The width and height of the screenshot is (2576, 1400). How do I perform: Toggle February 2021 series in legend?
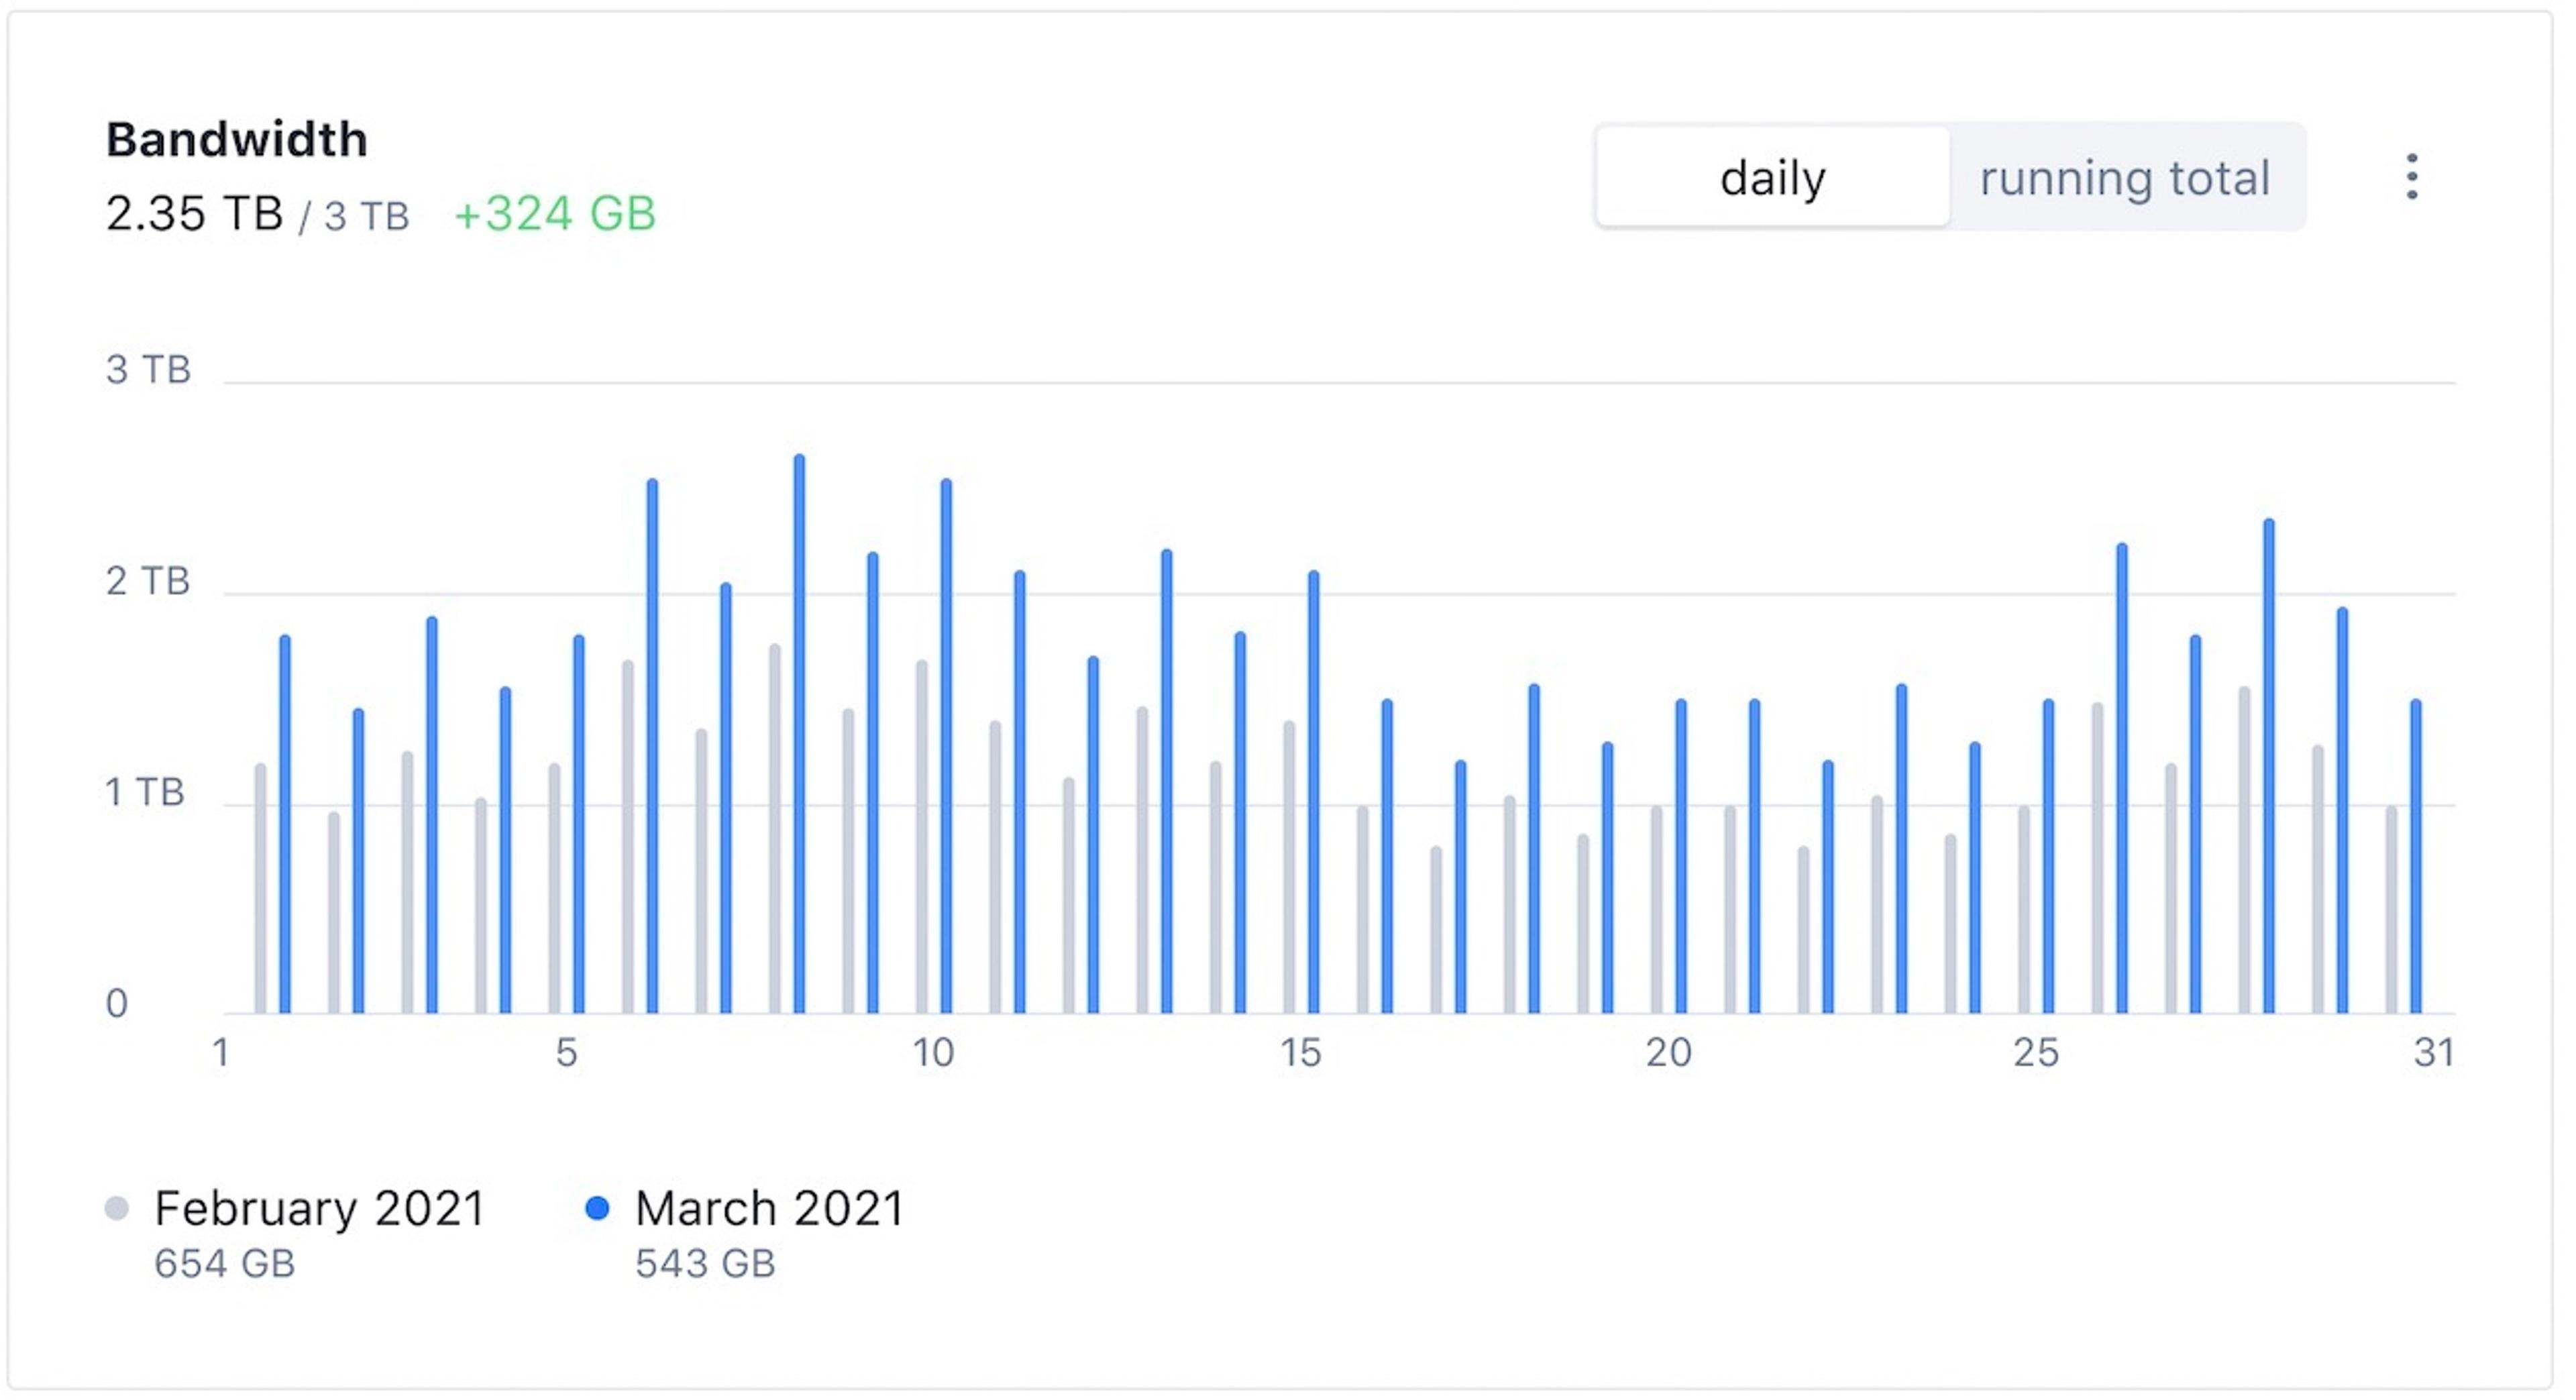click(x=319, y=1208)
